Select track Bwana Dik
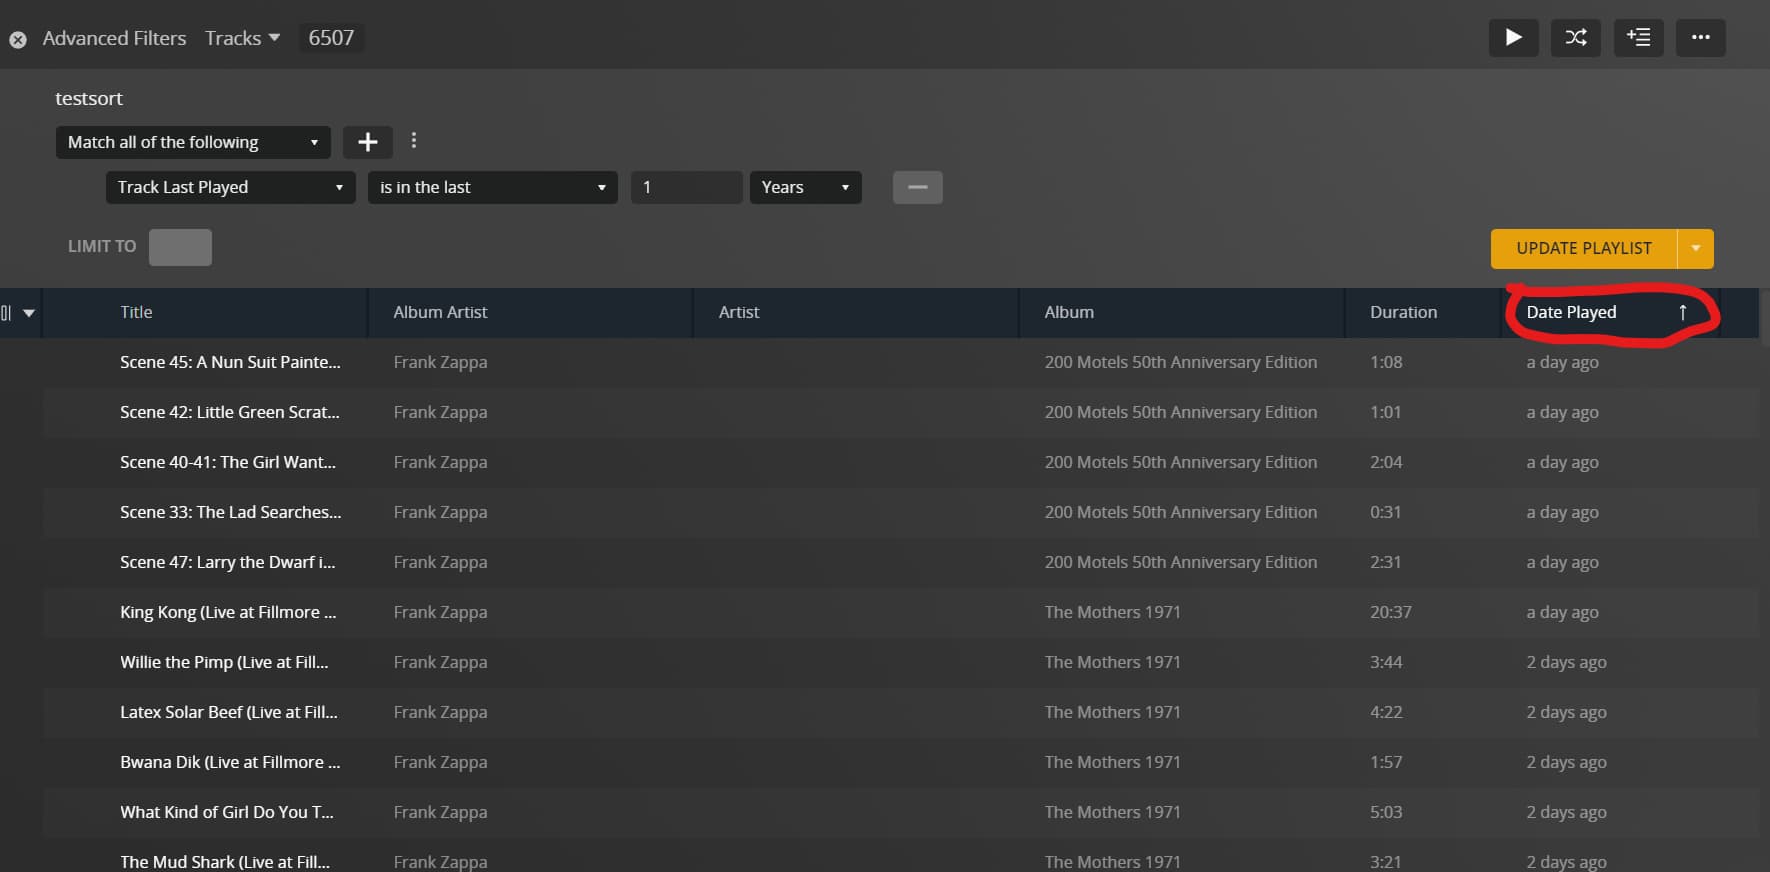The height and width of the screenshot is (872, 1770). click(230, 762)
